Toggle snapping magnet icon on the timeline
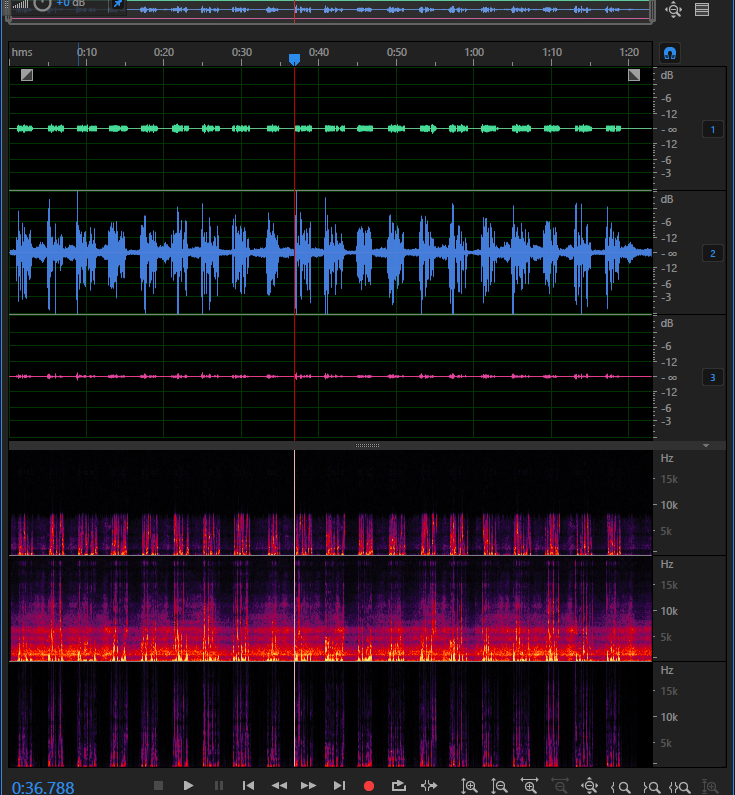The width and height of the screenshot is (735, 795). [670, 53]
